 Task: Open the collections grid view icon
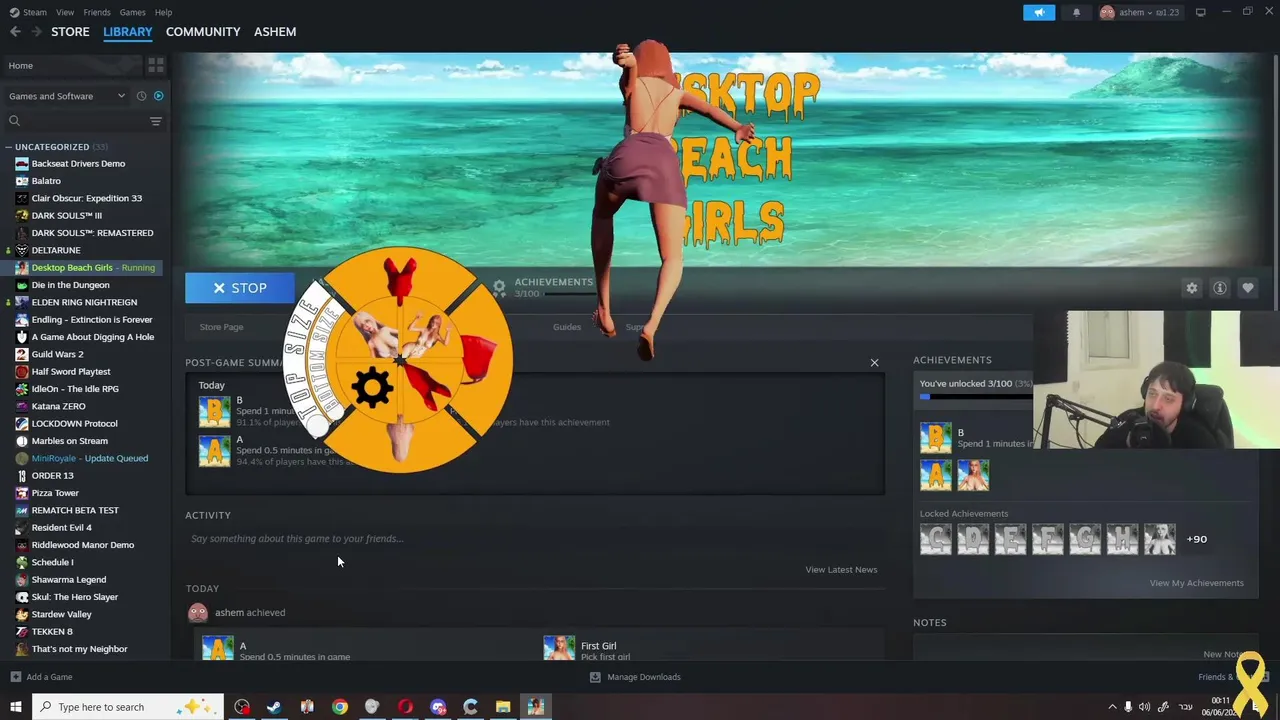point(156,65)
